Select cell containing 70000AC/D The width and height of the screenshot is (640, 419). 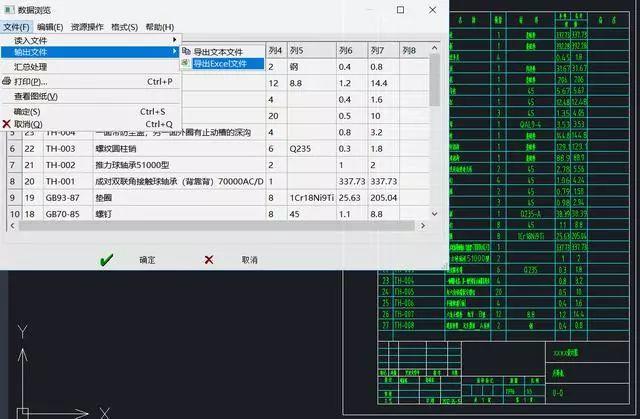180,181
